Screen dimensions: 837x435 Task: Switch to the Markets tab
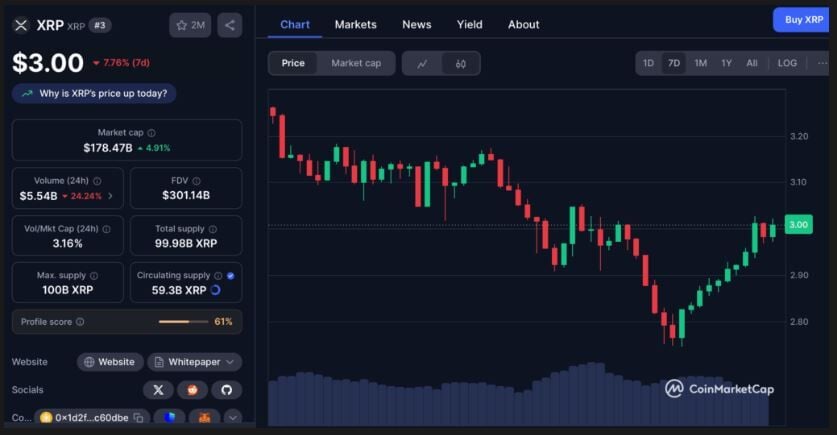(x=355, y=24)
